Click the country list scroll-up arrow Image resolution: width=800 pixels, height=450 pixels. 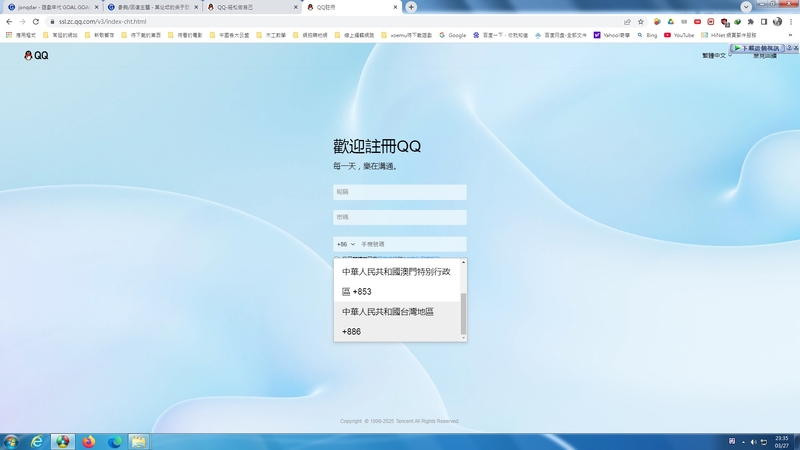(463, 262)
